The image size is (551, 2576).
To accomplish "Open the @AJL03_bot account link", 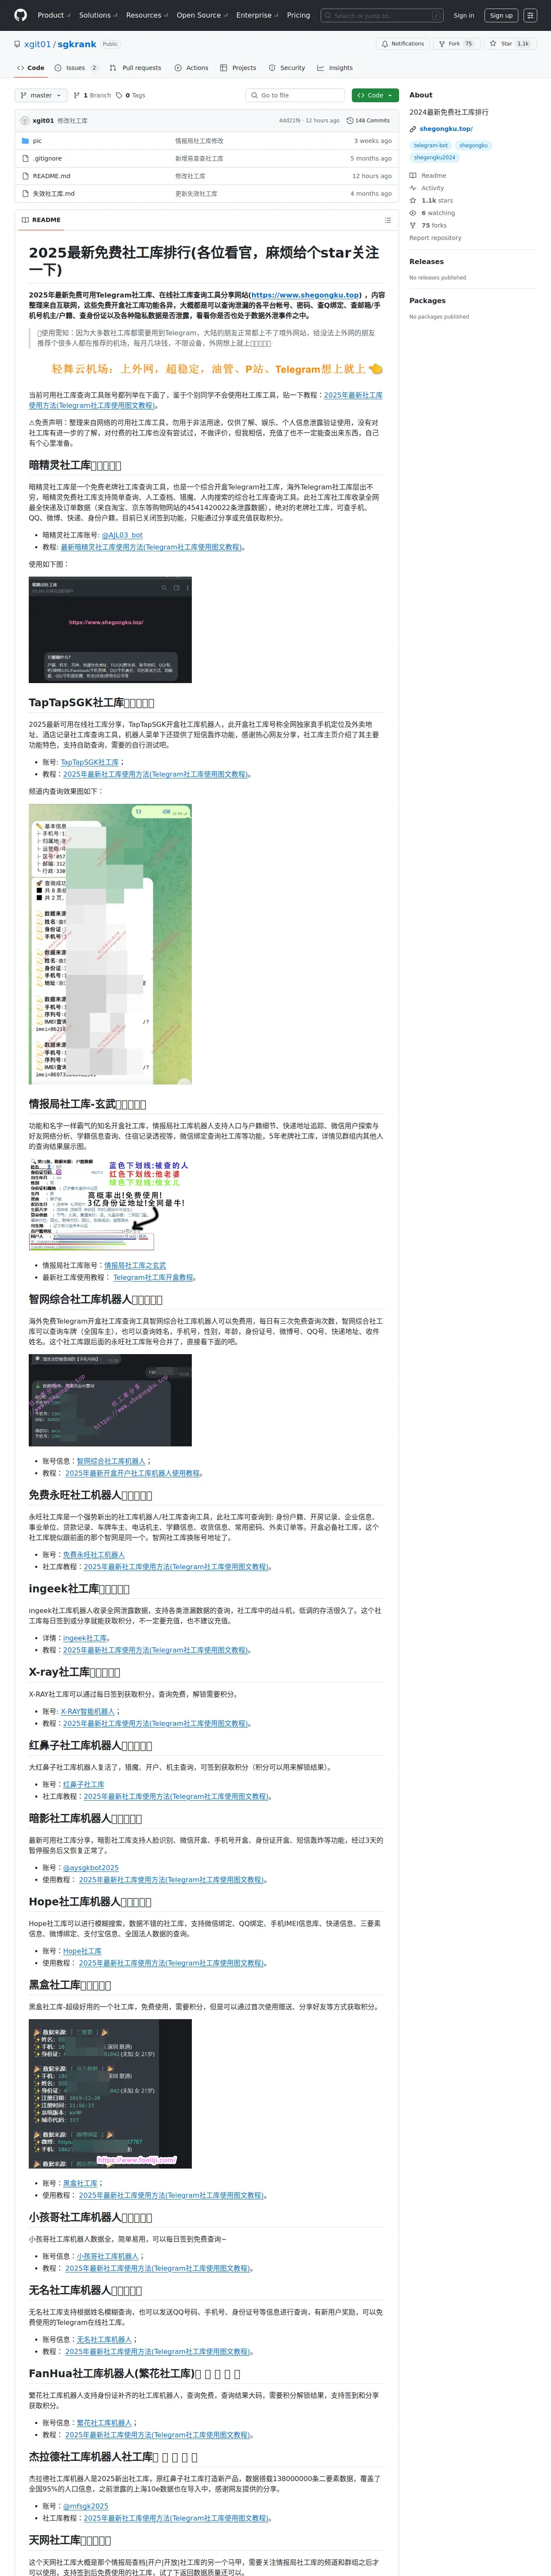I will [x=122, y=535].
